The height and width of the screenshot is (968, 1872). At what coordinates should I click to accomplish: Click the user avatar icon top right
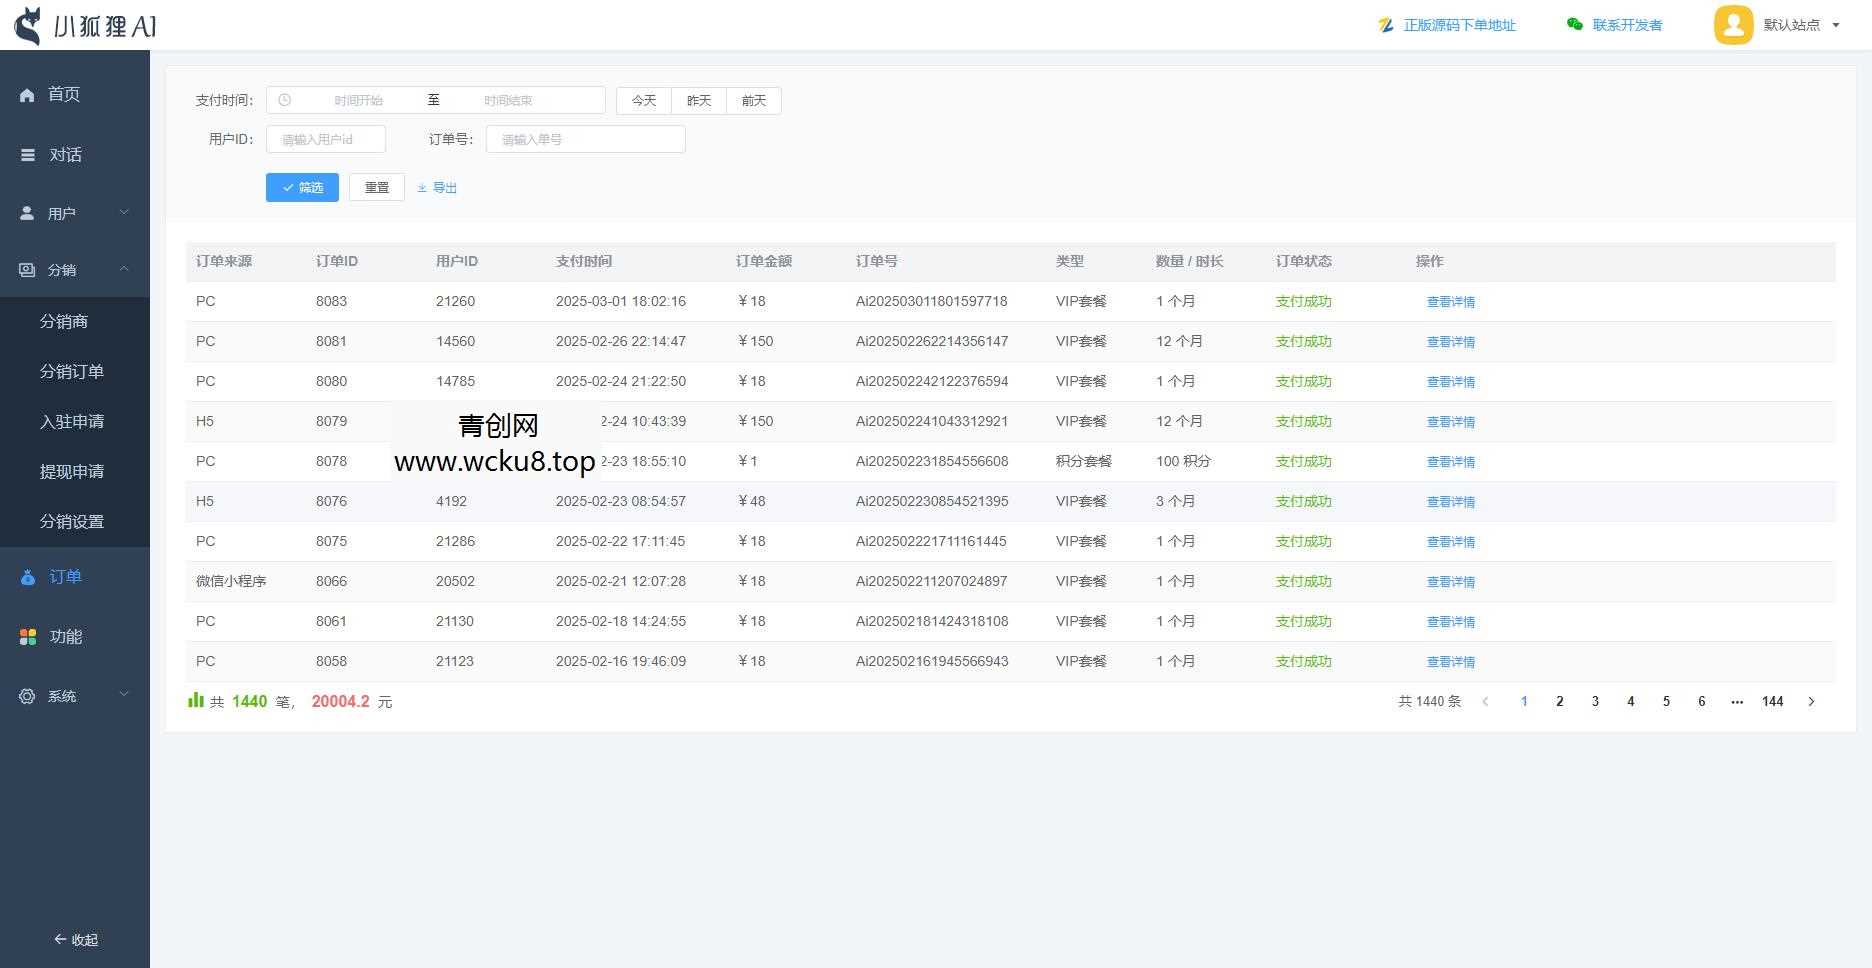point(1734,25)
